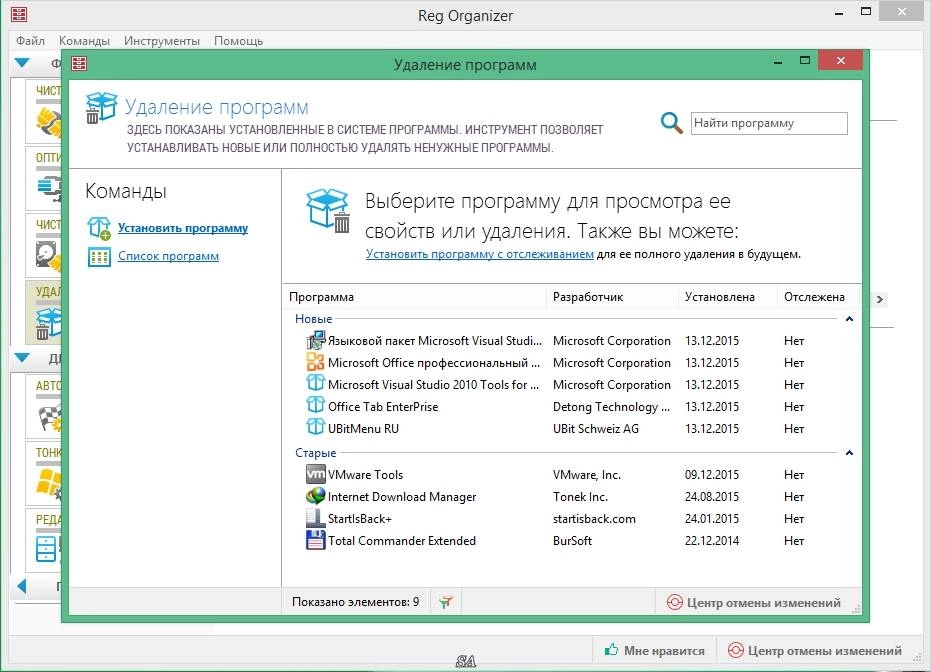Click the Мне нравится button

point(654,651)
